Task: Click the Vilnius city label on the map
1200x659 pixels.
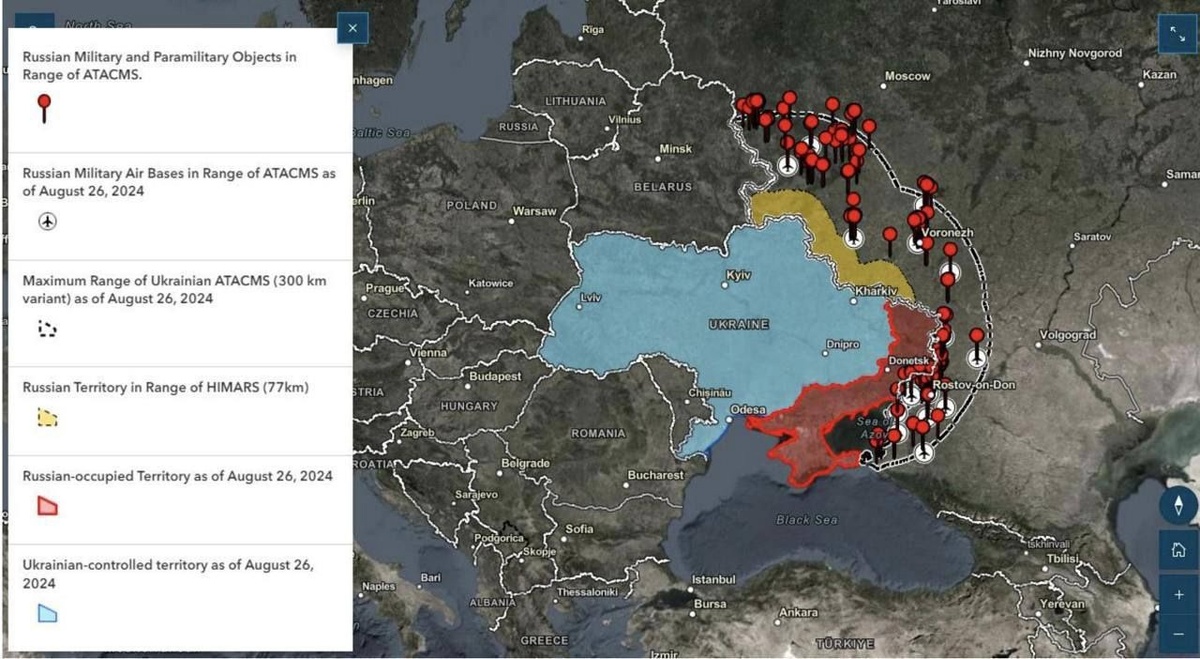Action: [624, 121]
